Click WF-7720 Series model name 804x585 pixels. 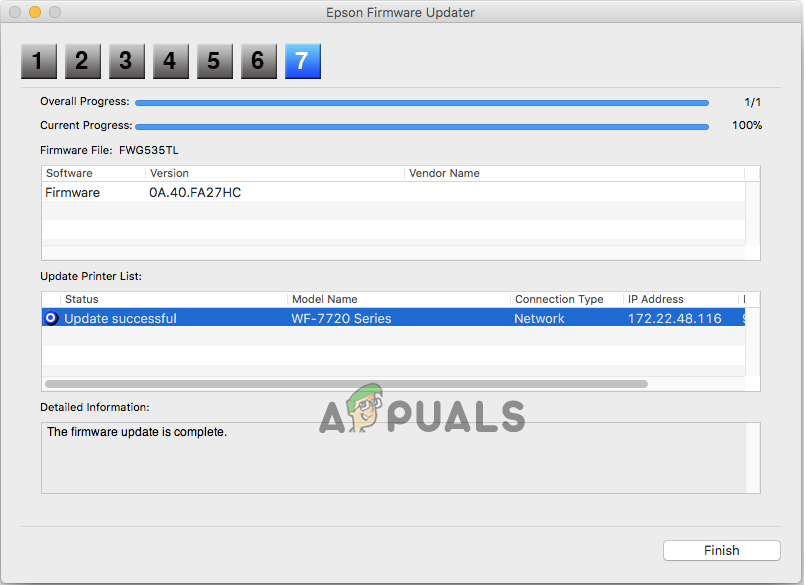pos(341,318)
